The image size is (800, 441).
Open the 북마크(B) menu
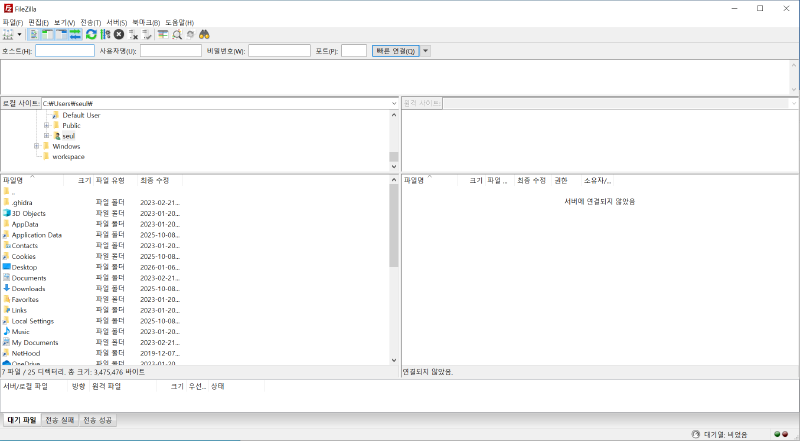(146, 22)
